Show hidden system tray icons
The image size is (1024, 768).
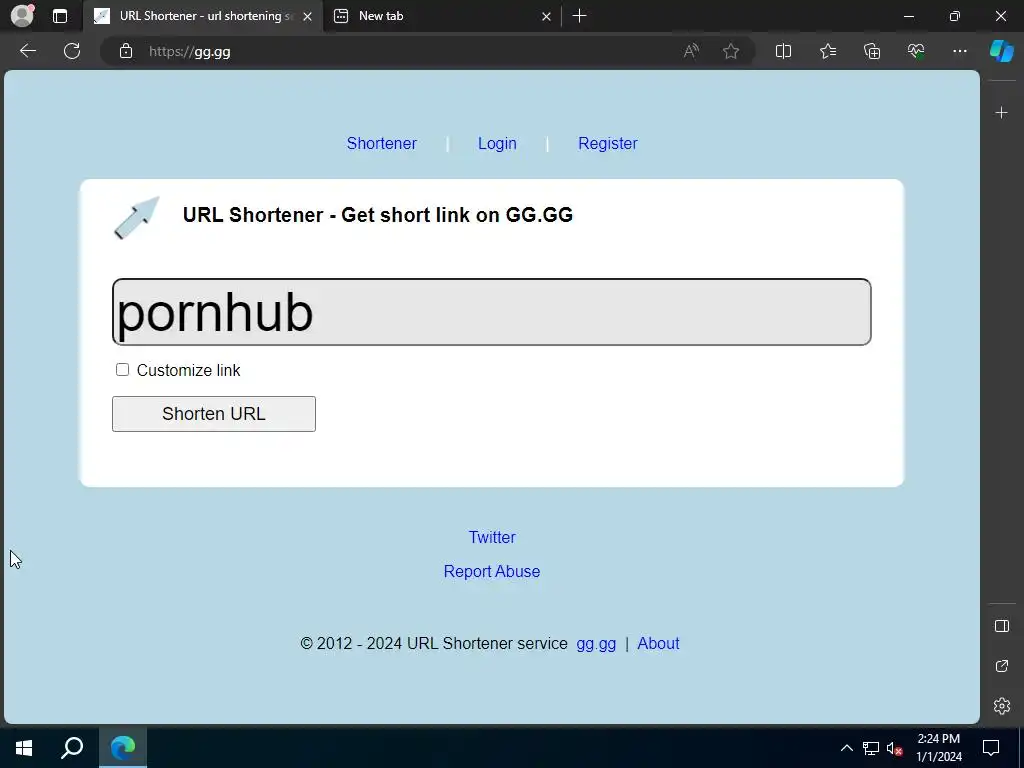pos(846,748)
